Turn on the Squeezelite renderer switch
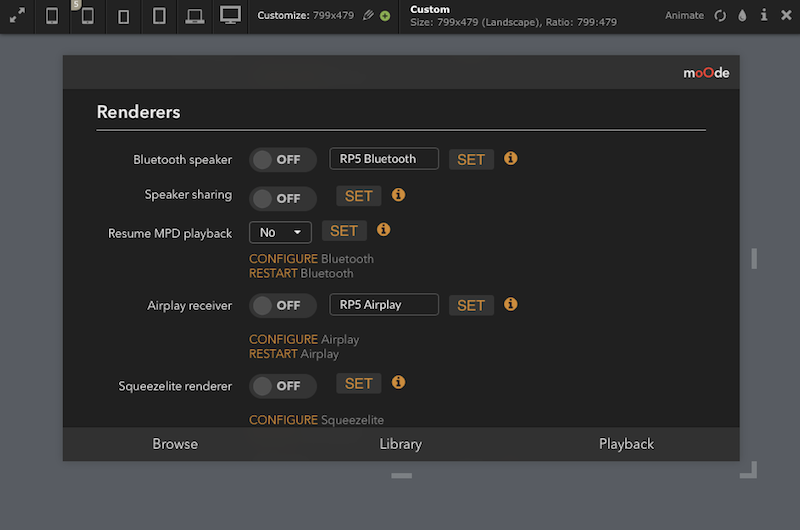The width and height of the screenshot is (800, 530). [283, 386]
